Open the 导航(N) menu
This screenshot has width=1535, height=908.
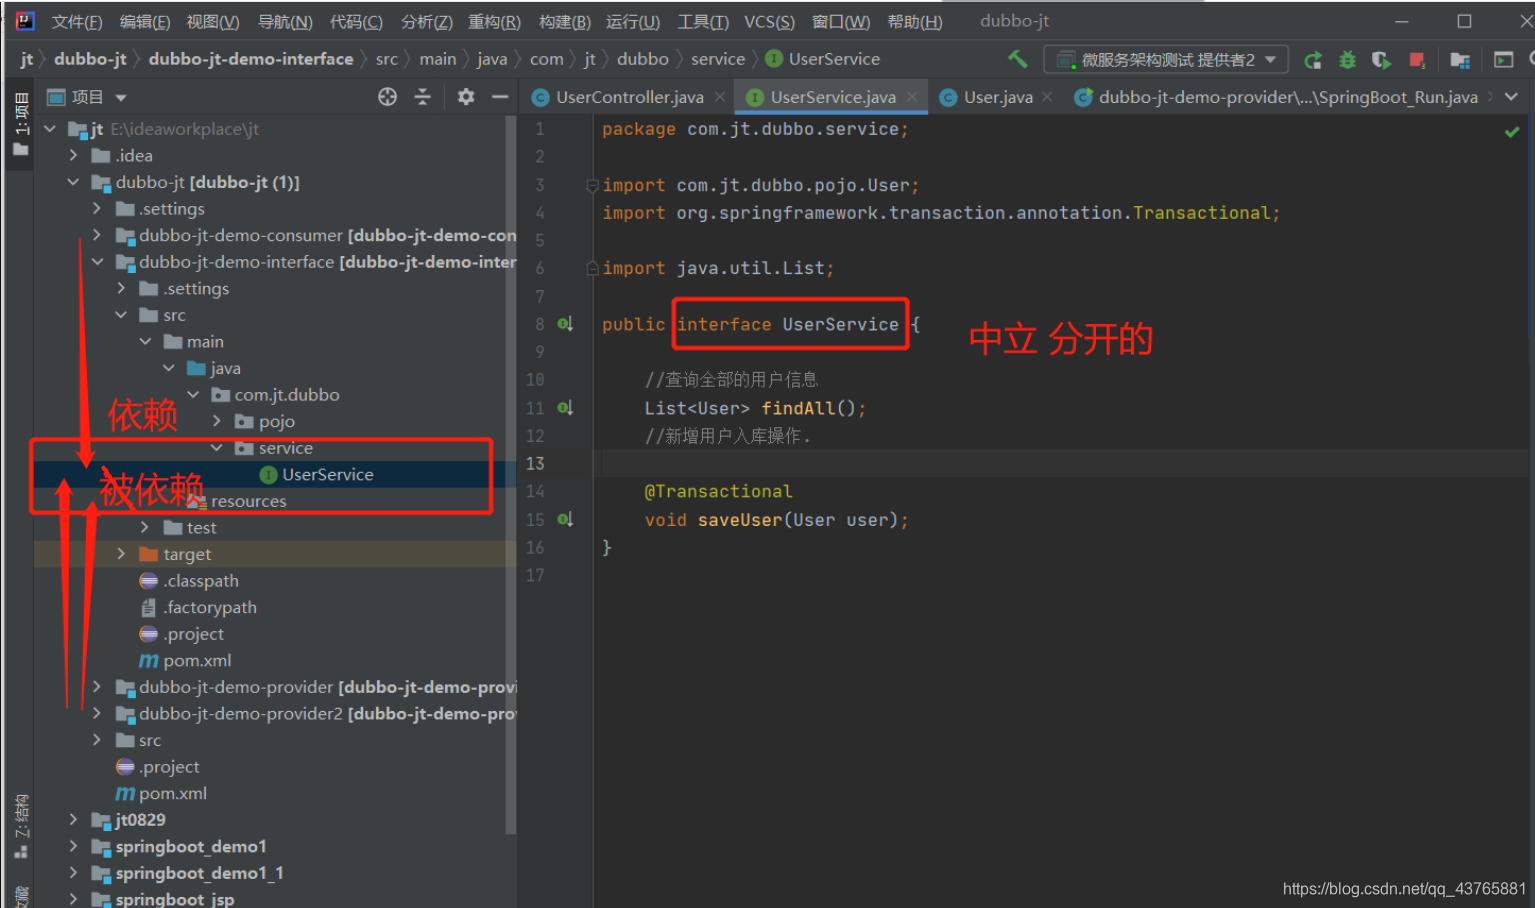tap(285, 22)
